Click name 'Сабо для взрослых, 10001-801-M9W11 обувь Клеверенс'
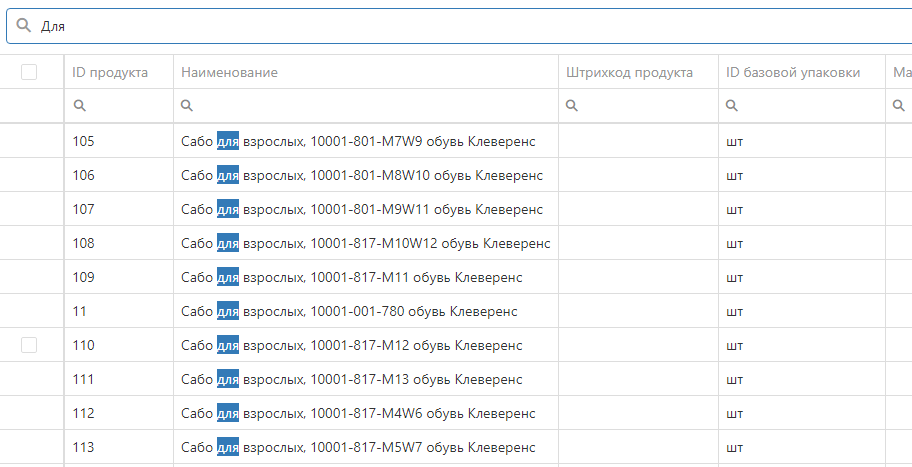 [362, 209]
